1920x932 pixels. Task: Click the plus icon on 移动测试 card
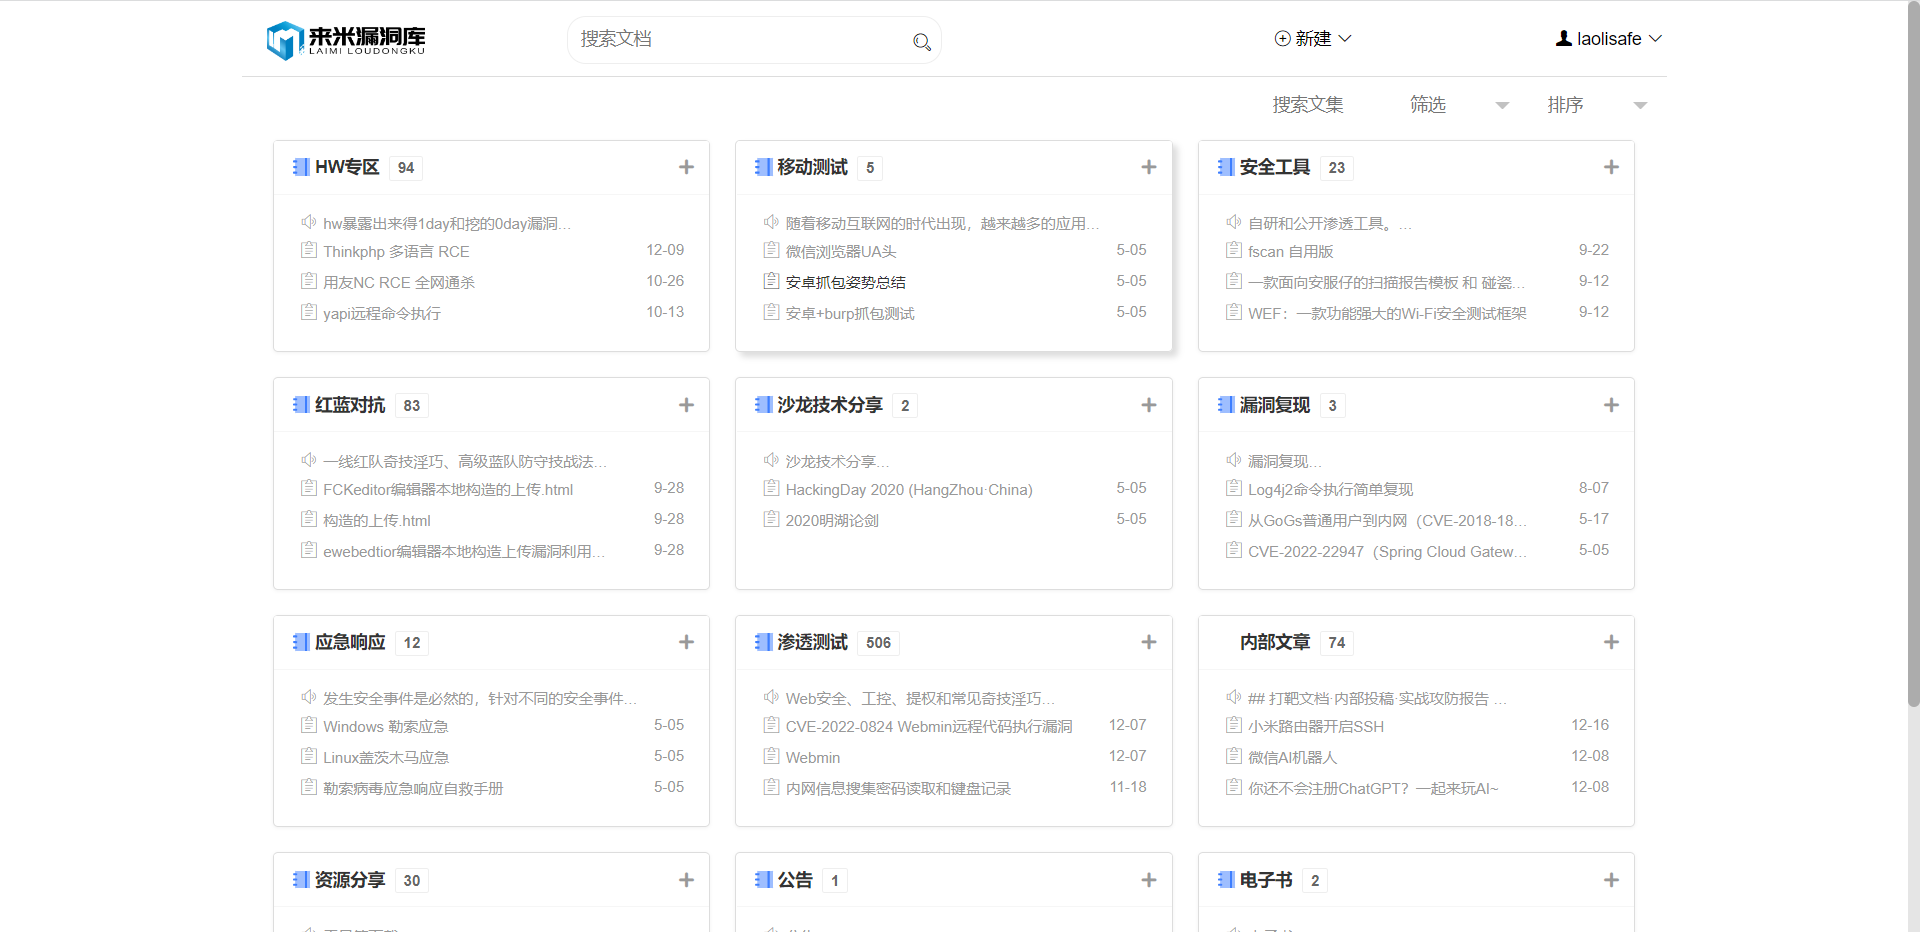(1148, 167)
